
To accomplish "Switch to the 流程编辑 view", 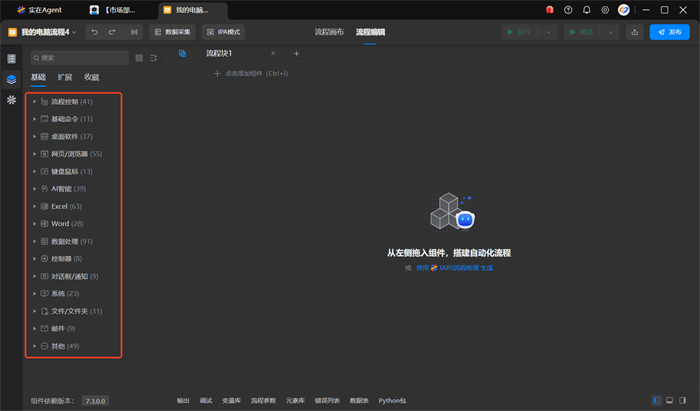I will [370, 32].
